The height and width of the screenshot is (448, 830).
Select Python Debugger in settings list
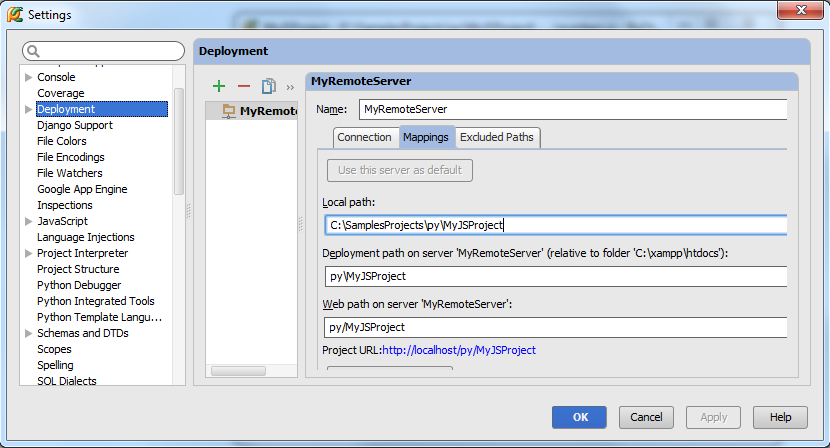79,285
